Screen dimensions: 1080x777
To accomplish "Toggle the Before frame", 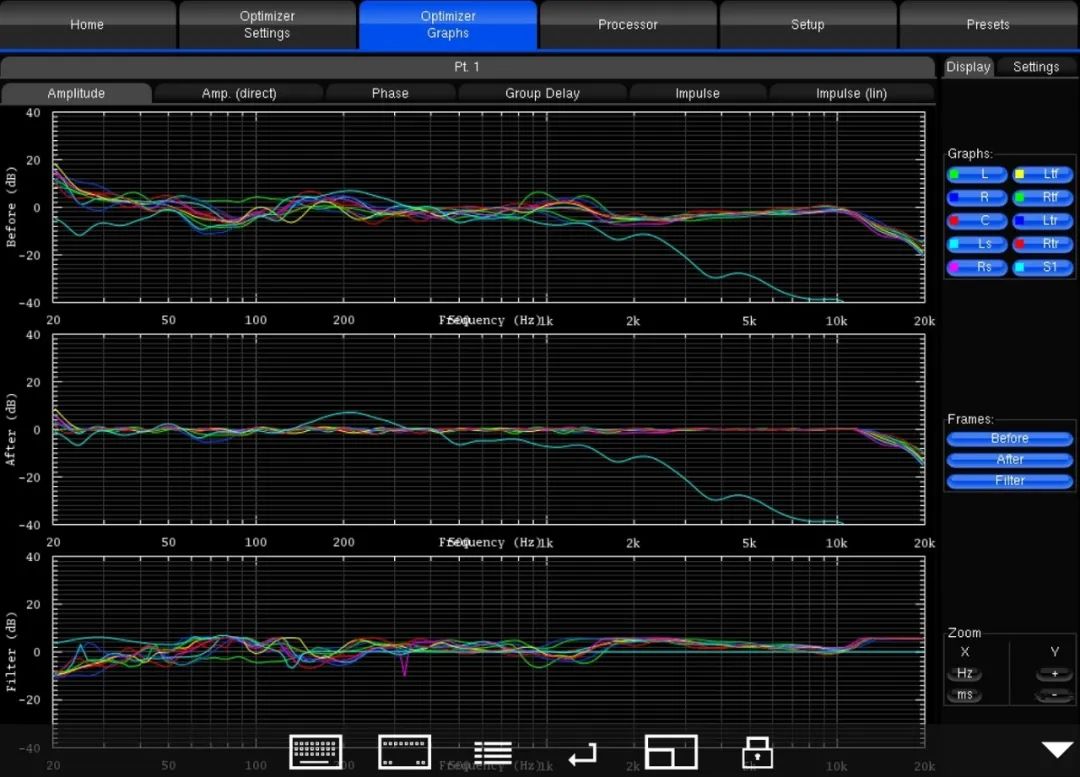I will coord(1010,439).
